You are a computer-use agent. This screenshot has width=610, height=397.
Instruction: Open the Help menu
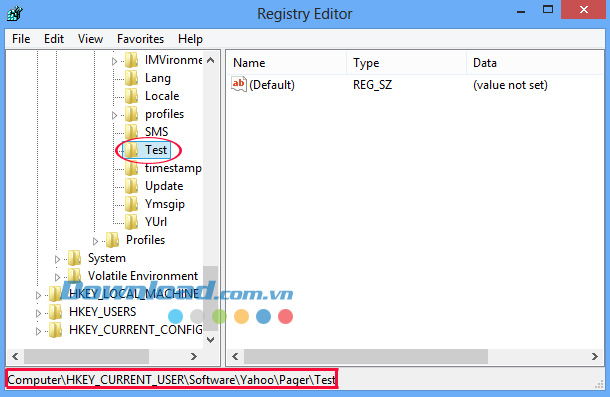click(x=190, y=39)
